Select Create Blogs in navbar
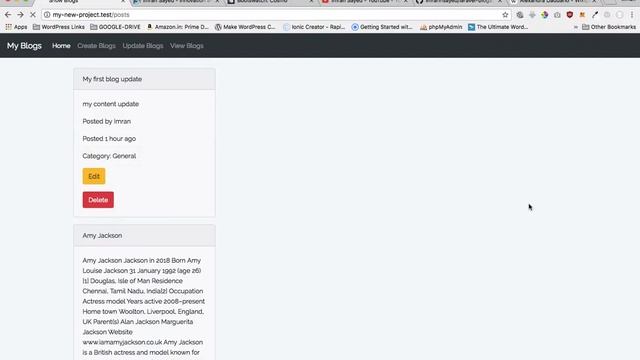The height and width of the screenshot is (360, 640). [x=96, y=46]
